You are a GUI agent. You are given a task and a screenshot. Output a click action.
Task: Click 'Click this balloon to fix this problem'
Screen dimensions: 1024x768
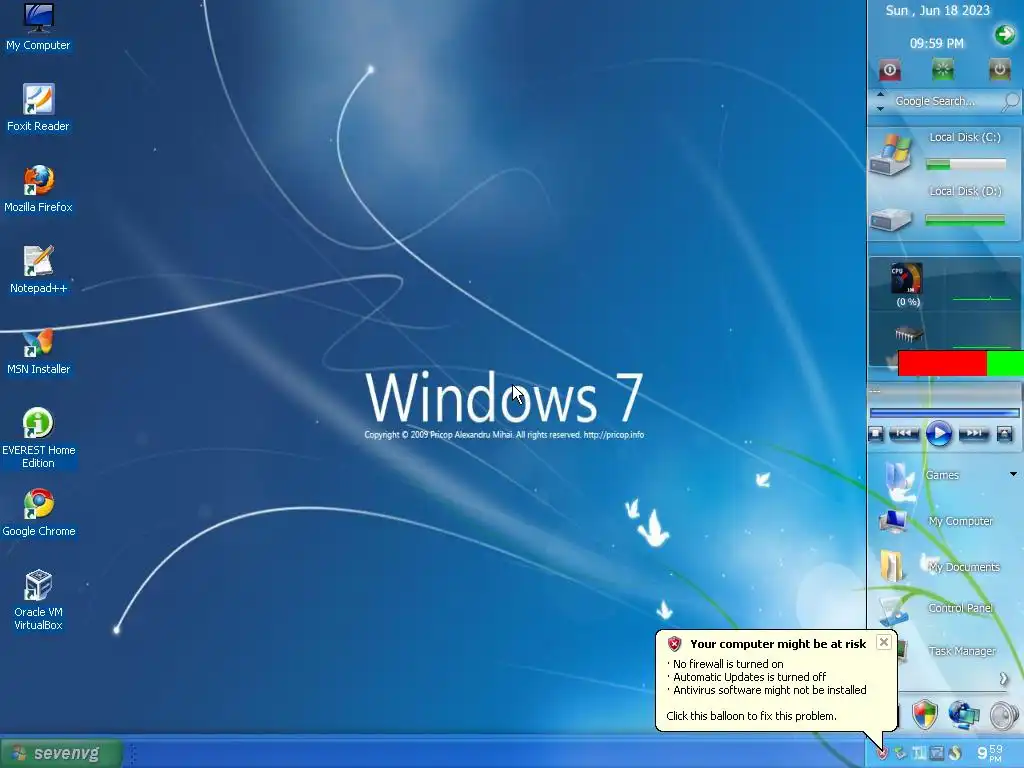pos(751,716)
